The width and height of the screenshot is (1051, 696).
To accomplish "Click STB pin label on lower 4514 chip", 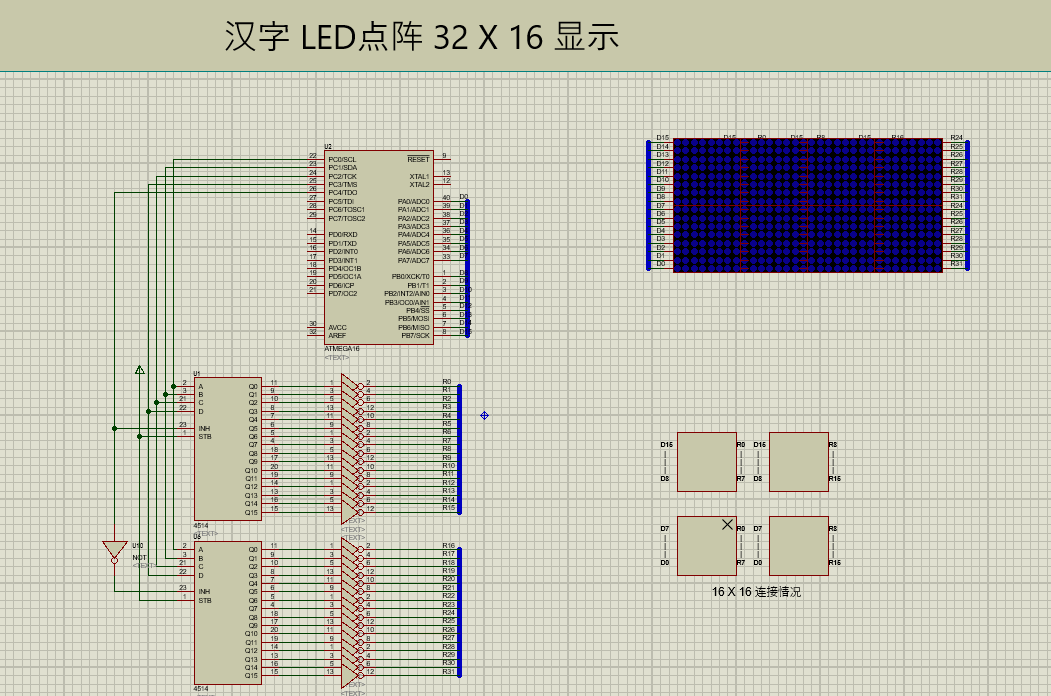I will 204,600.
